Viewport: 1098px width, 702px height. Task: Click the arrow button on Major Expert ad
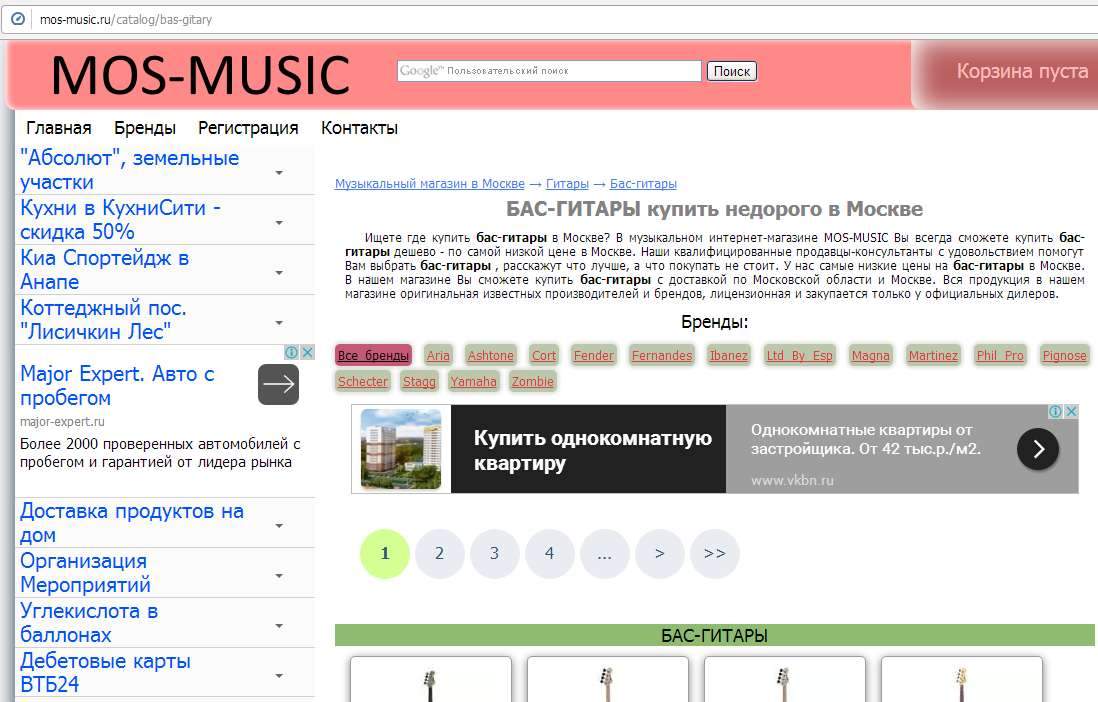[x=278, y=384]
